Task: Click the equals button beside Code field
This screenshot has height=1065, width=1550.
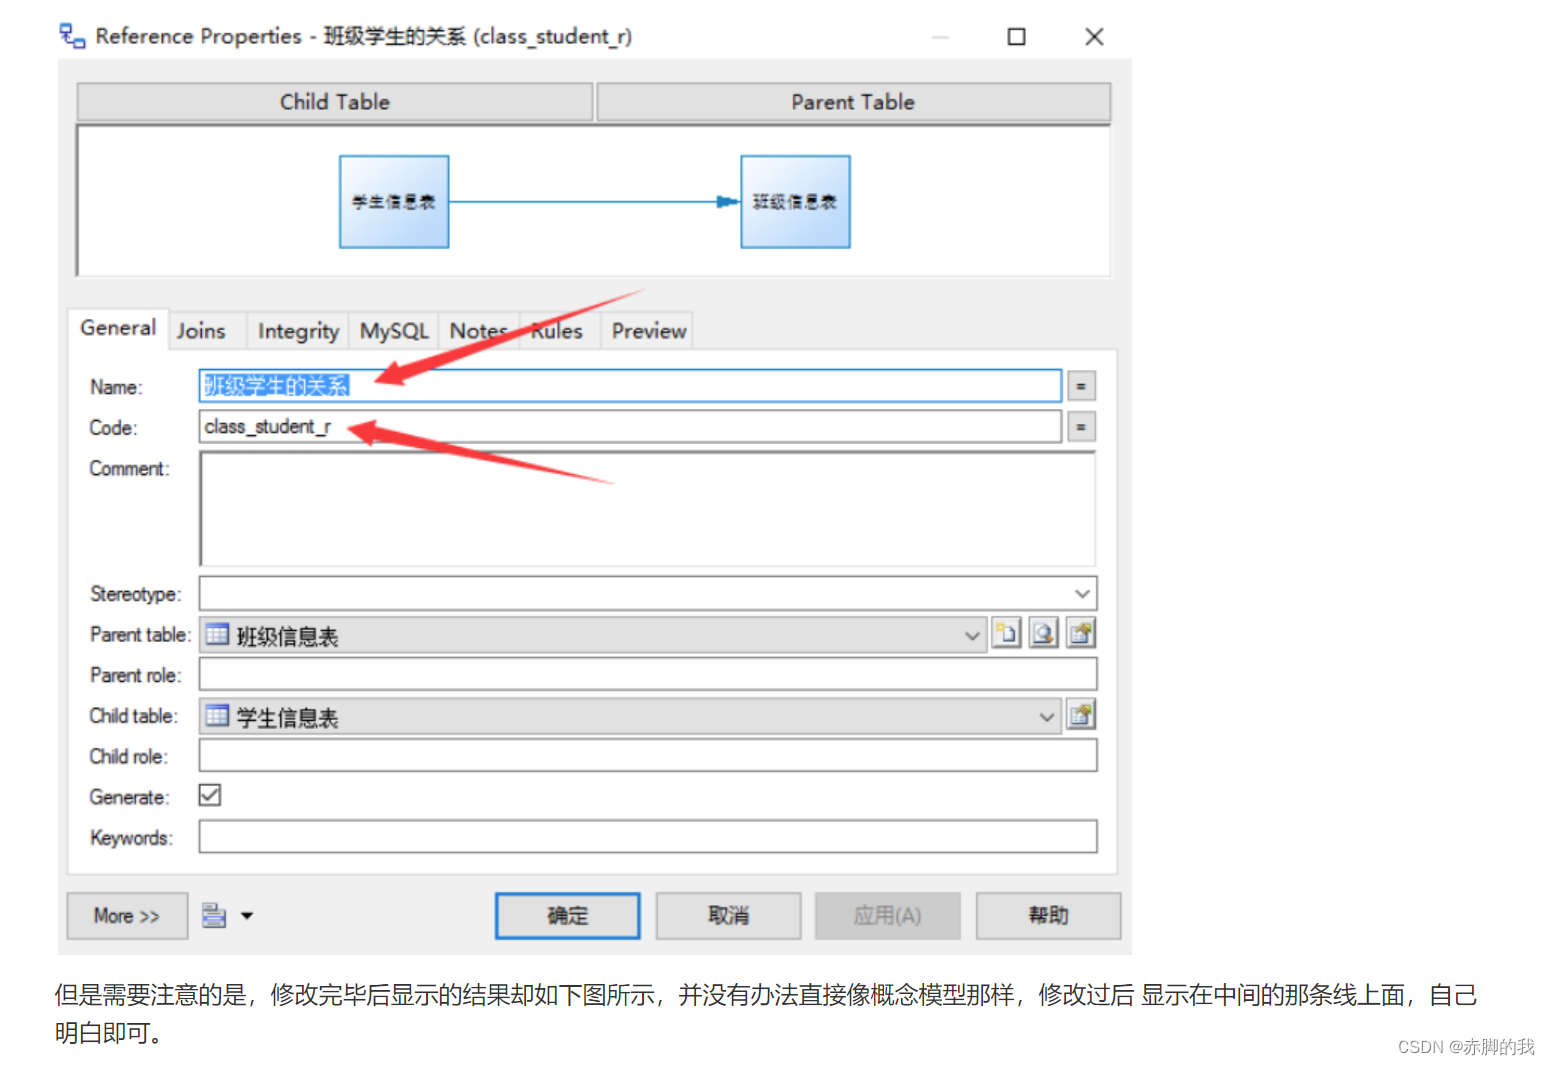Action: point(1081,427)
